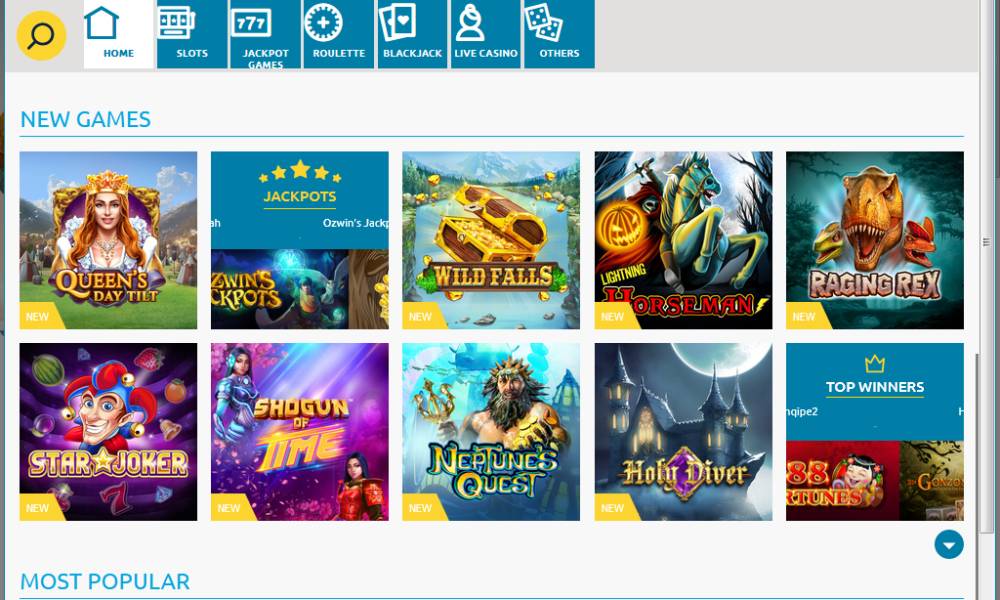This screenshot has height=600, width=1000.
Task: Click the house icon in Home tab
Action: tap(102, 23)
